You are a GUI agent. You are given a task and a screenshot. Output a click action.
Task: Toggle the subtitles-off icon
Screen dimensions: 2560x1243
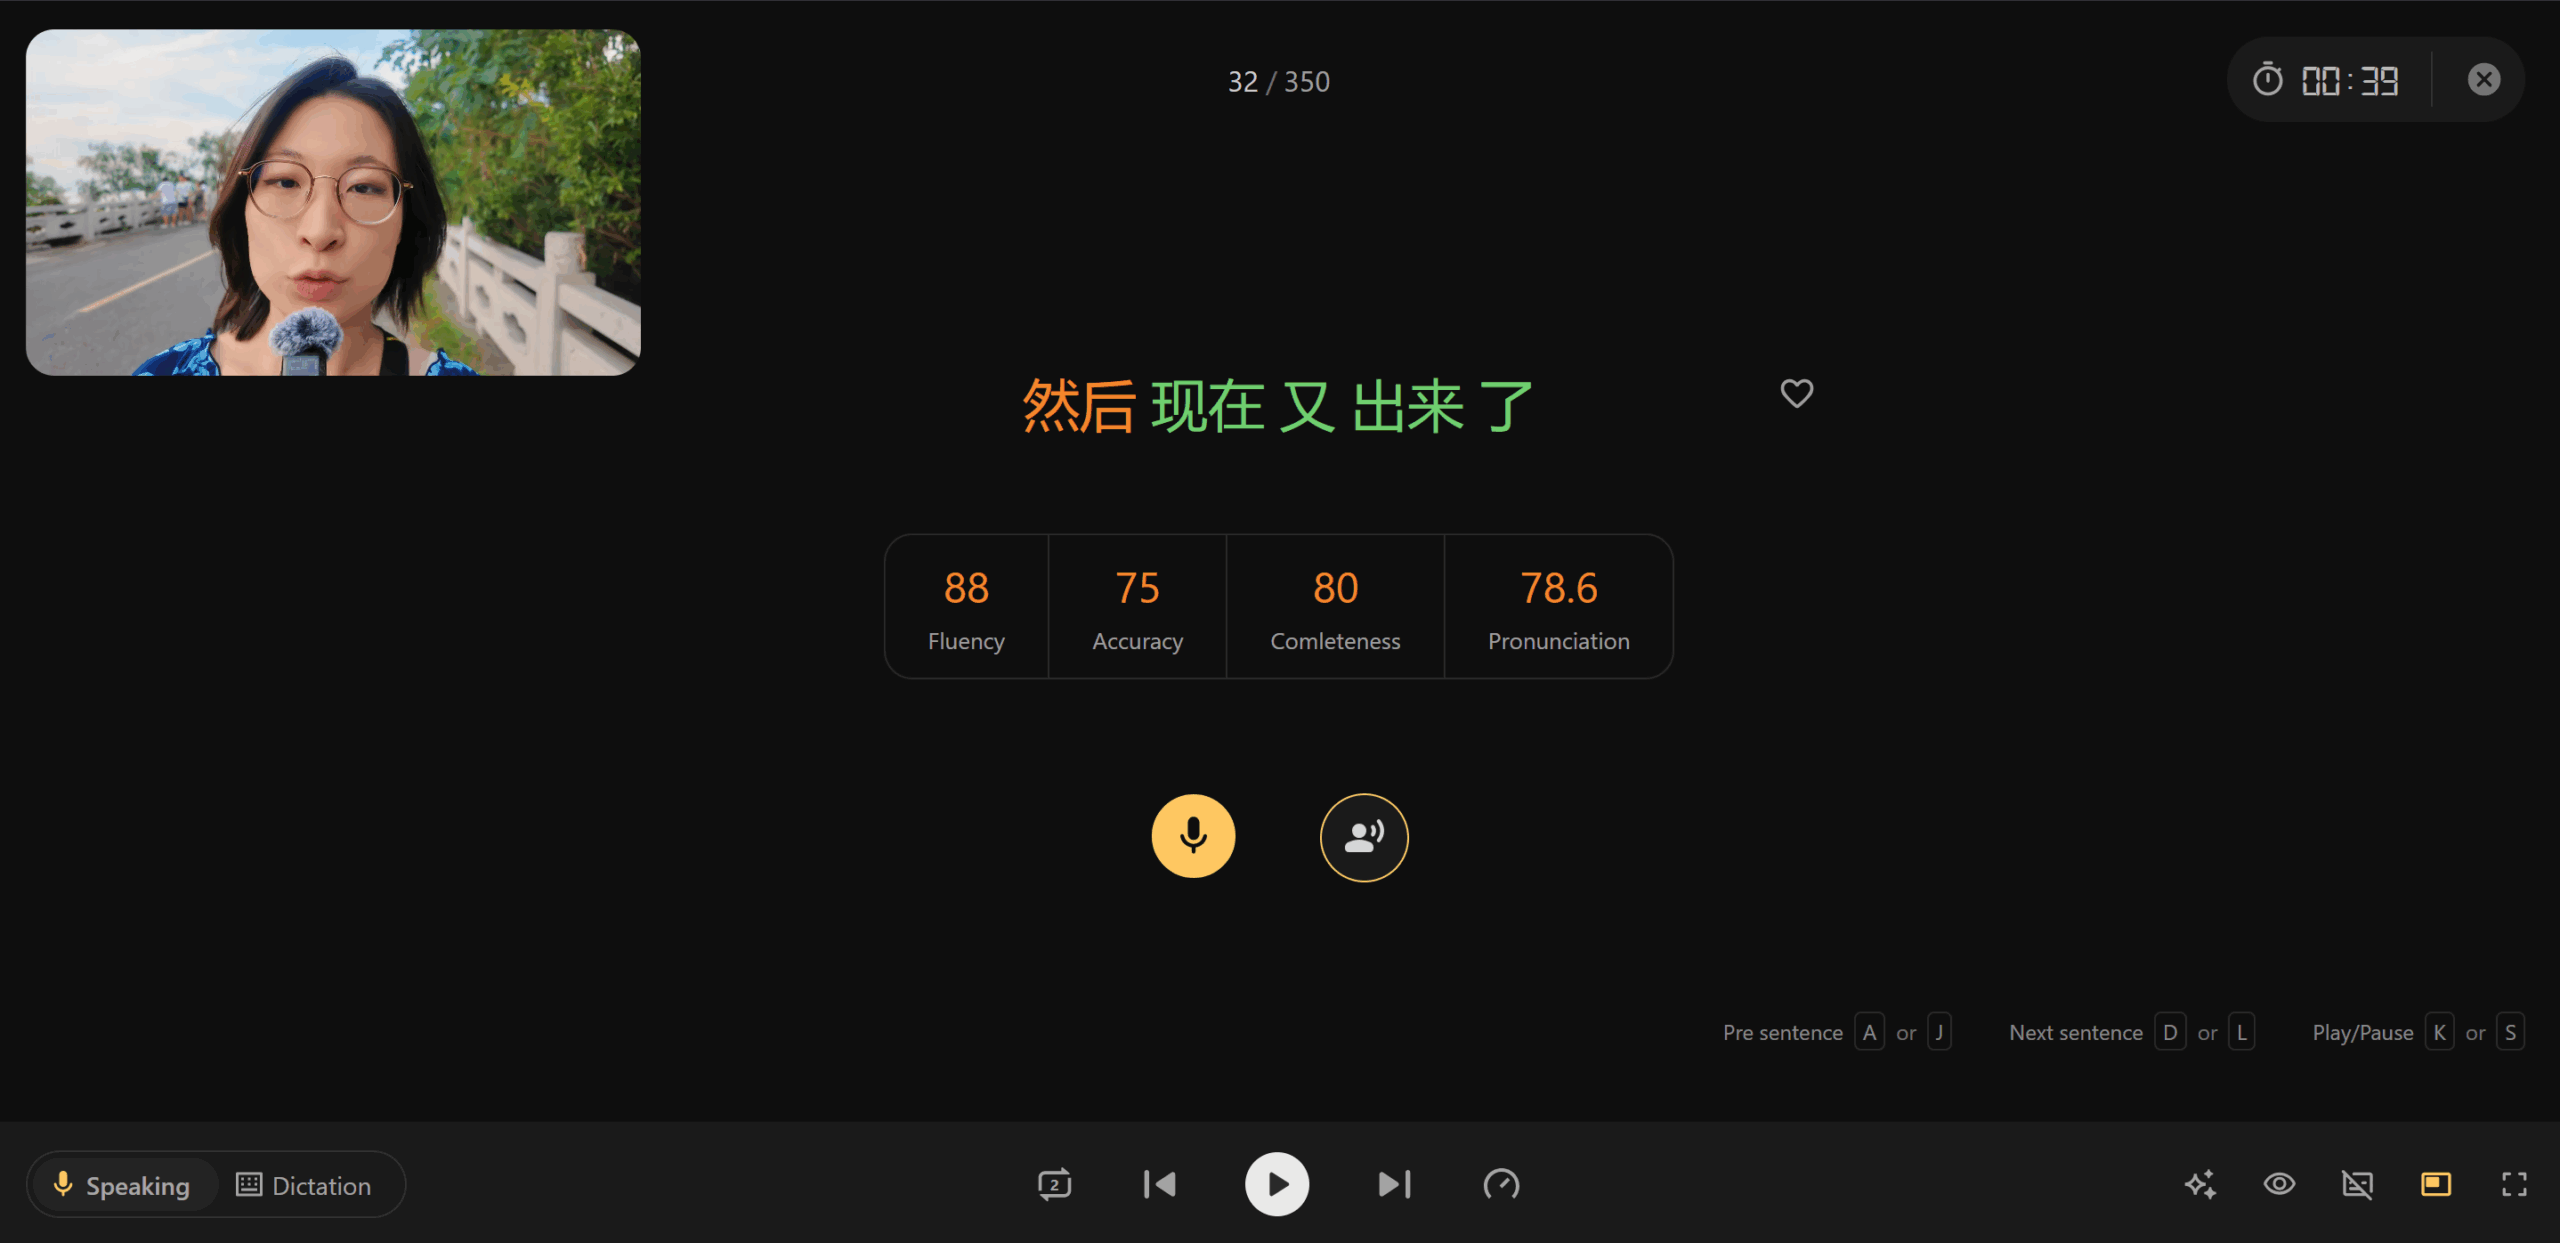[x=2357, y=1184]
